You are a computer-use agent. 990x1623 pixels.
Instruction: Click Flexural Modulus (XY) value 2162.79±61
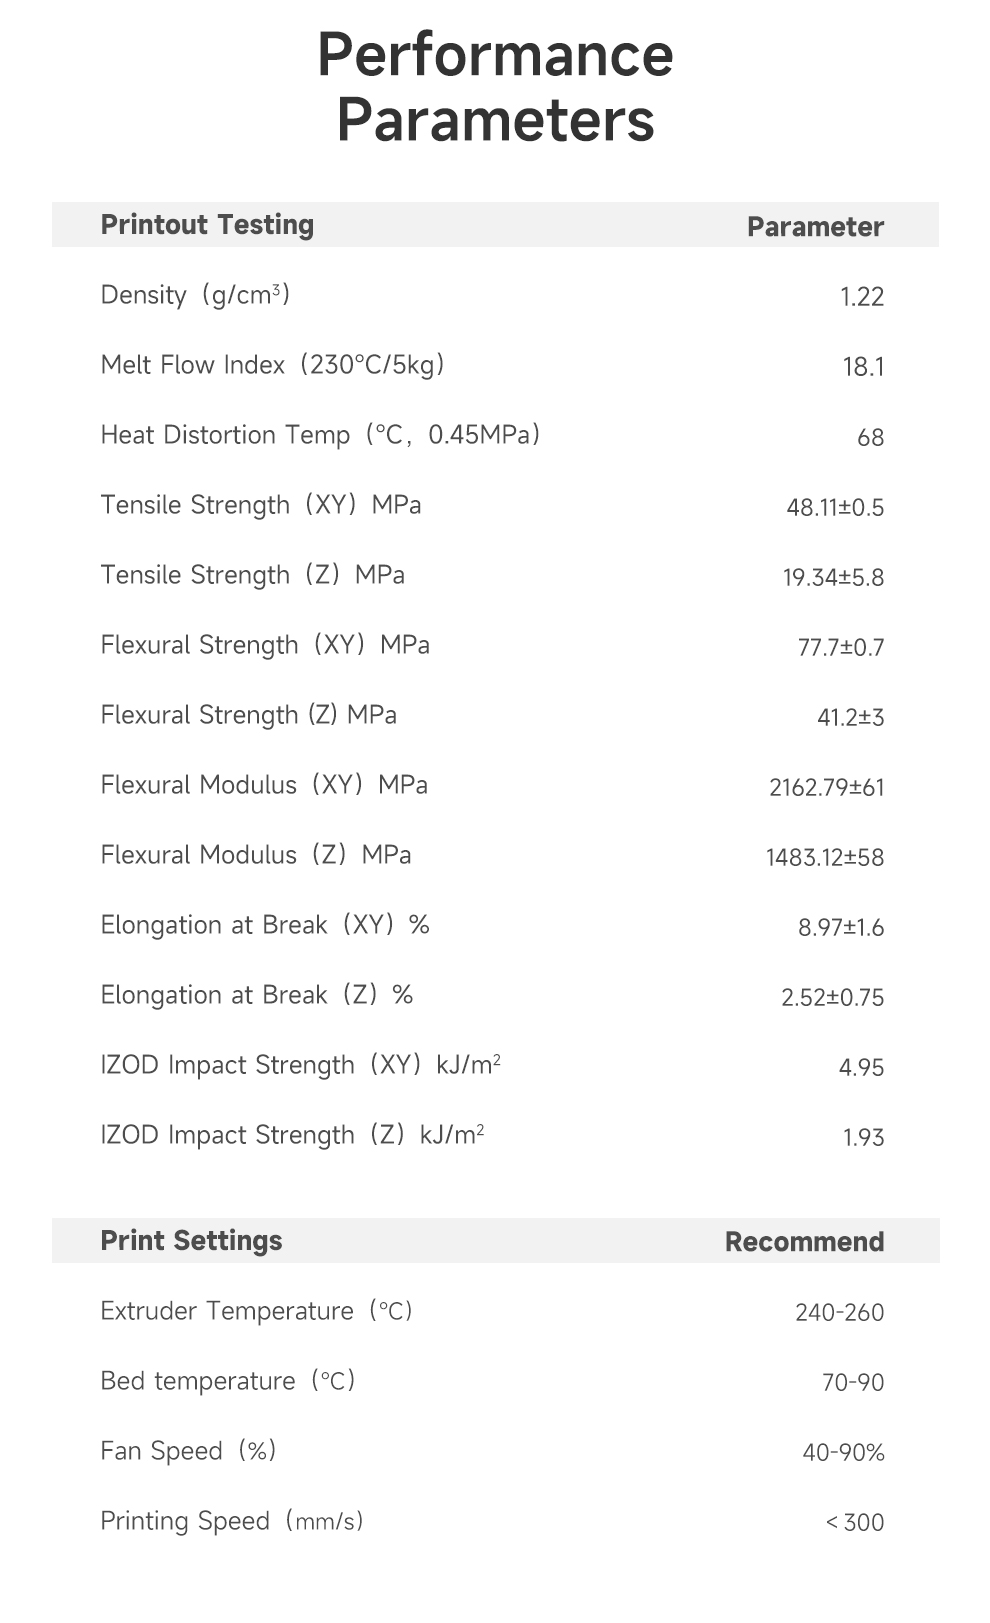(x=826, y=787)
